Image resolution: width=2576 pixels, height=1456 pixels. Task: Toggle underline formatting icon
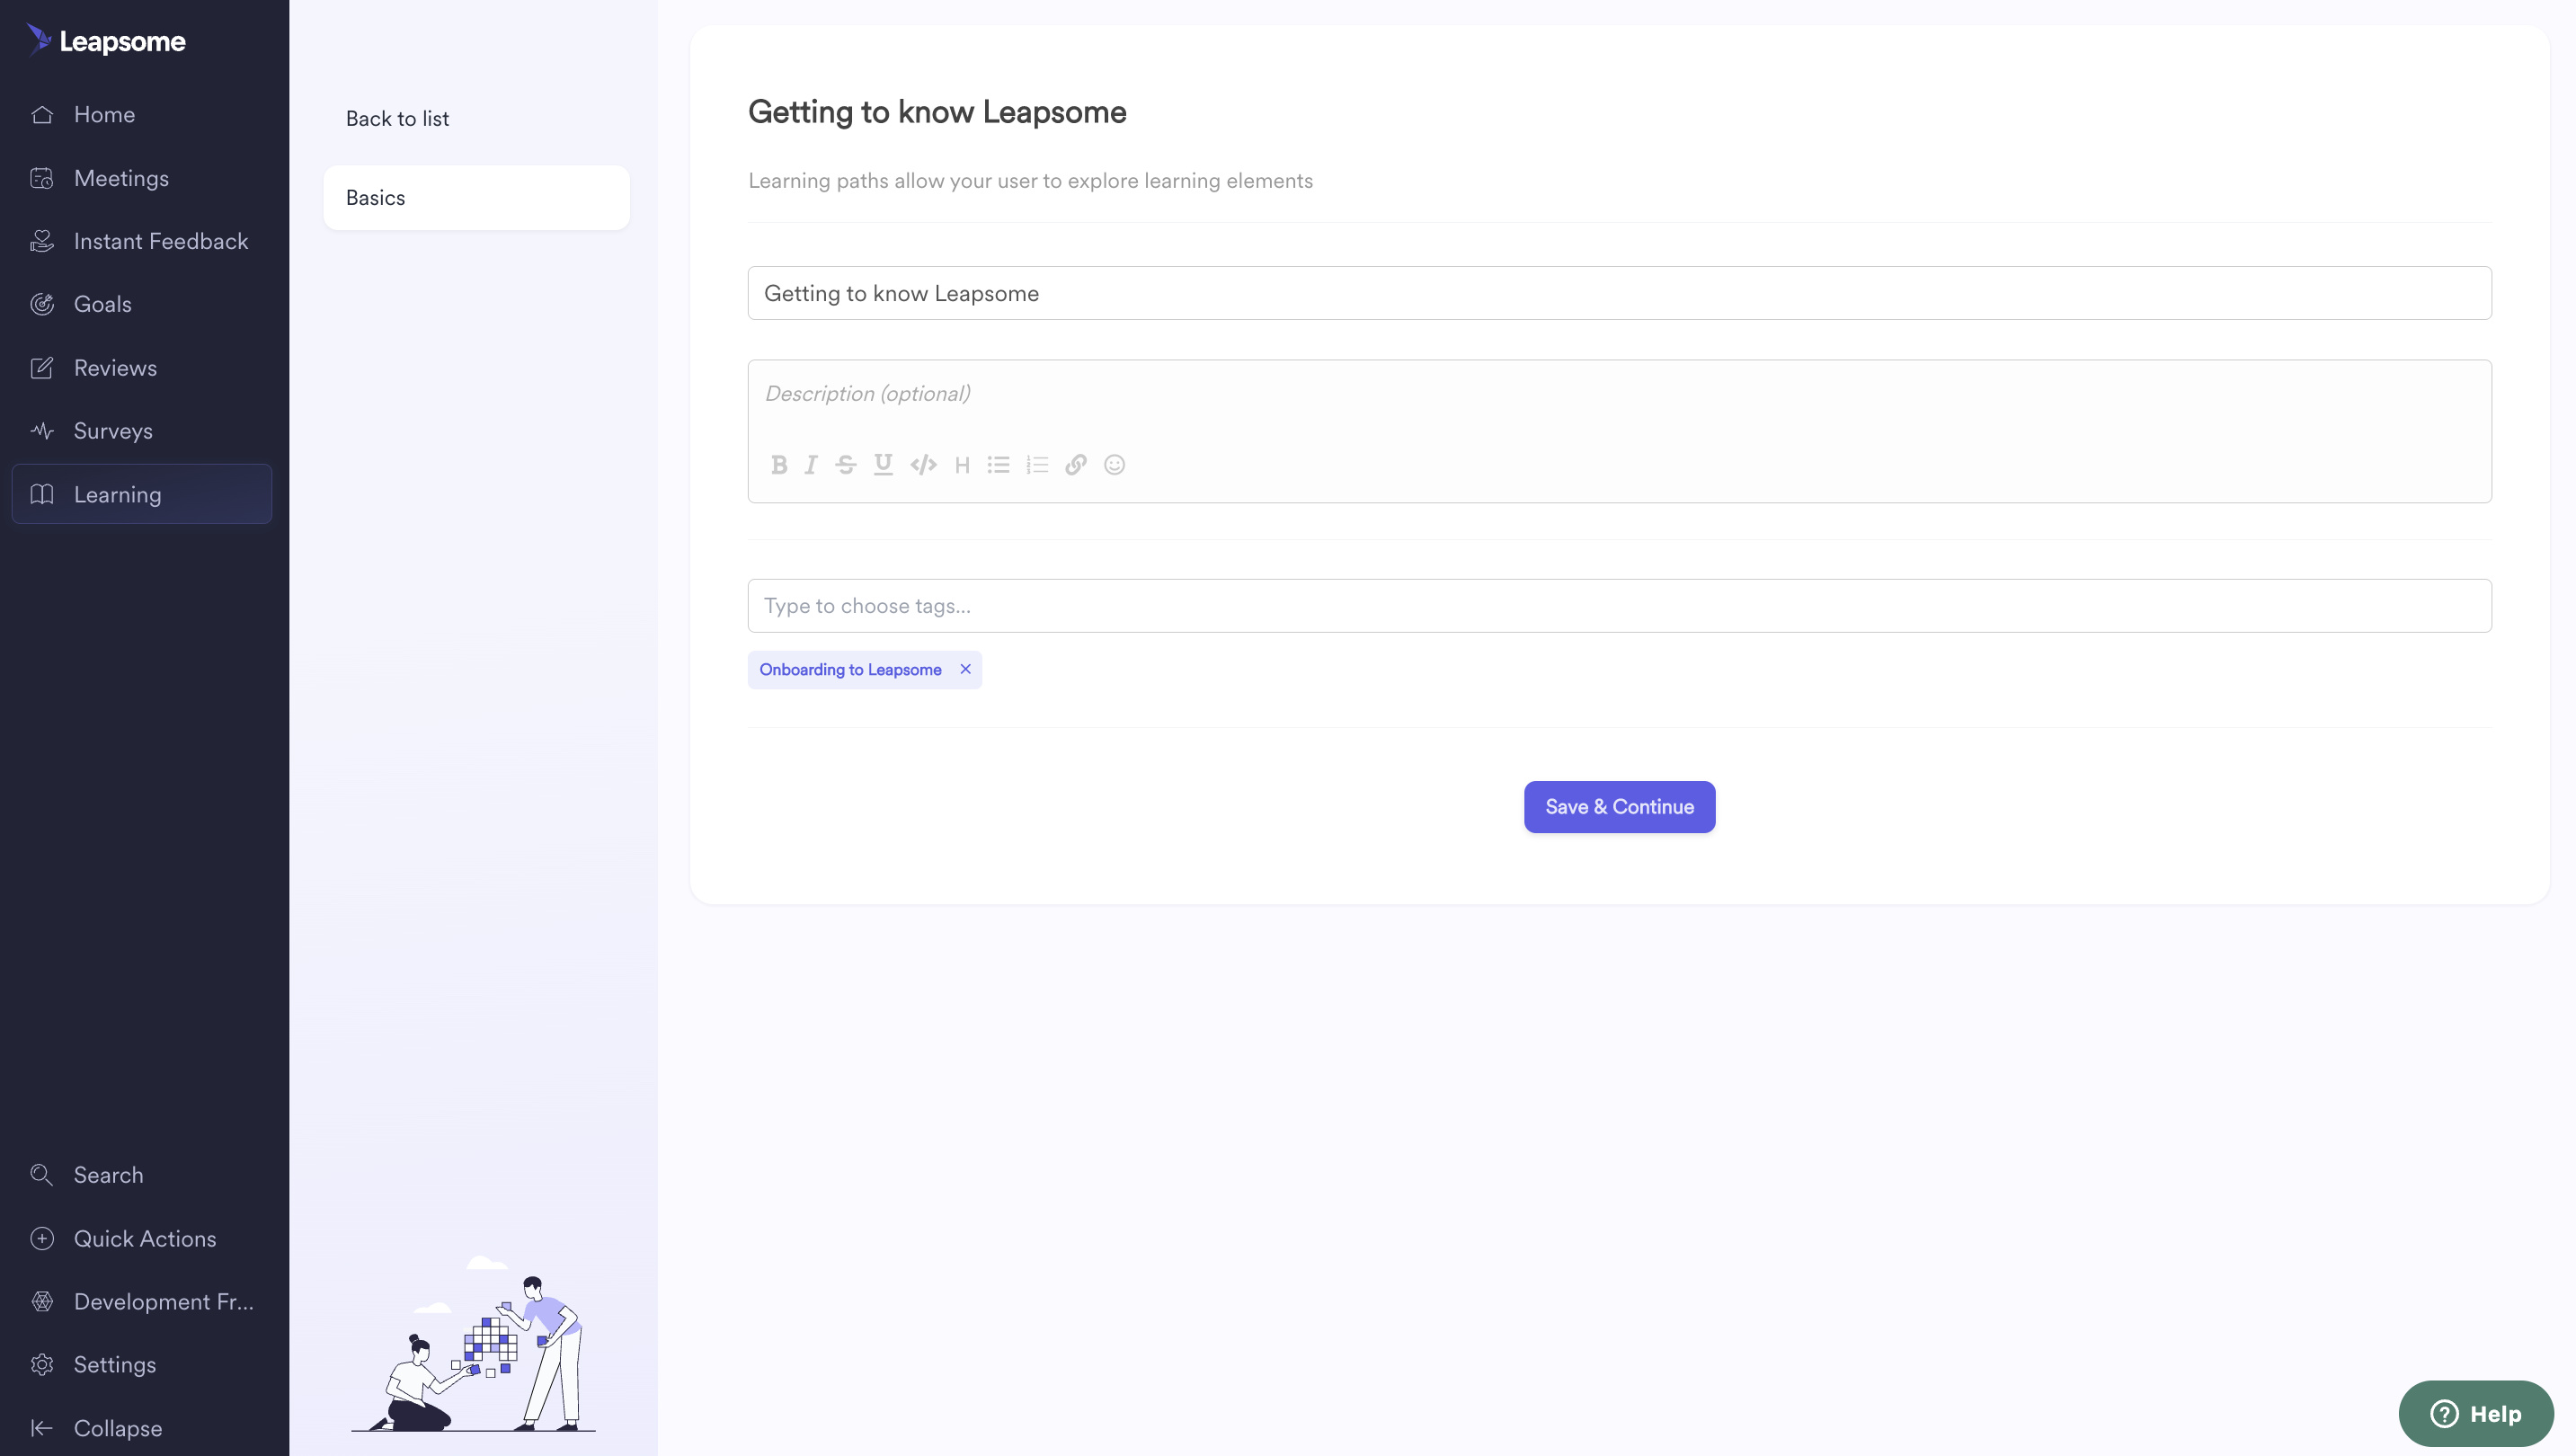pos(883,465)
